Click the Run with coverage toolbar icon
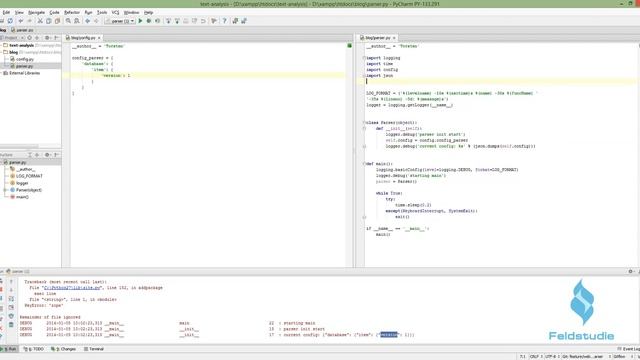Viewport: 640px width, 360px height. pyautogui.click(x=158, y=21)
